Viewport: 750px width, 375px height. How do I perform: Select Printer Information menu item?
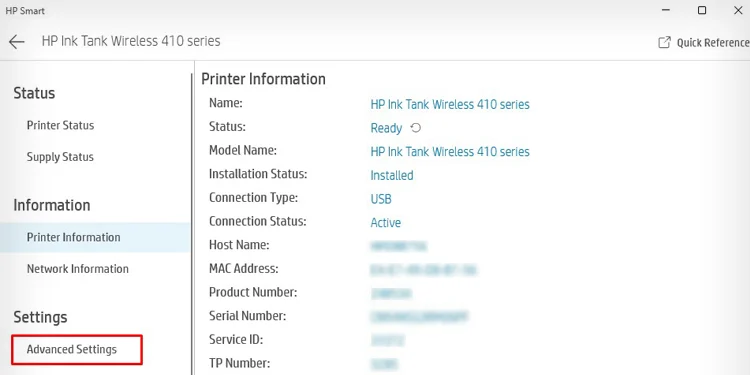(x=95, y=237)
